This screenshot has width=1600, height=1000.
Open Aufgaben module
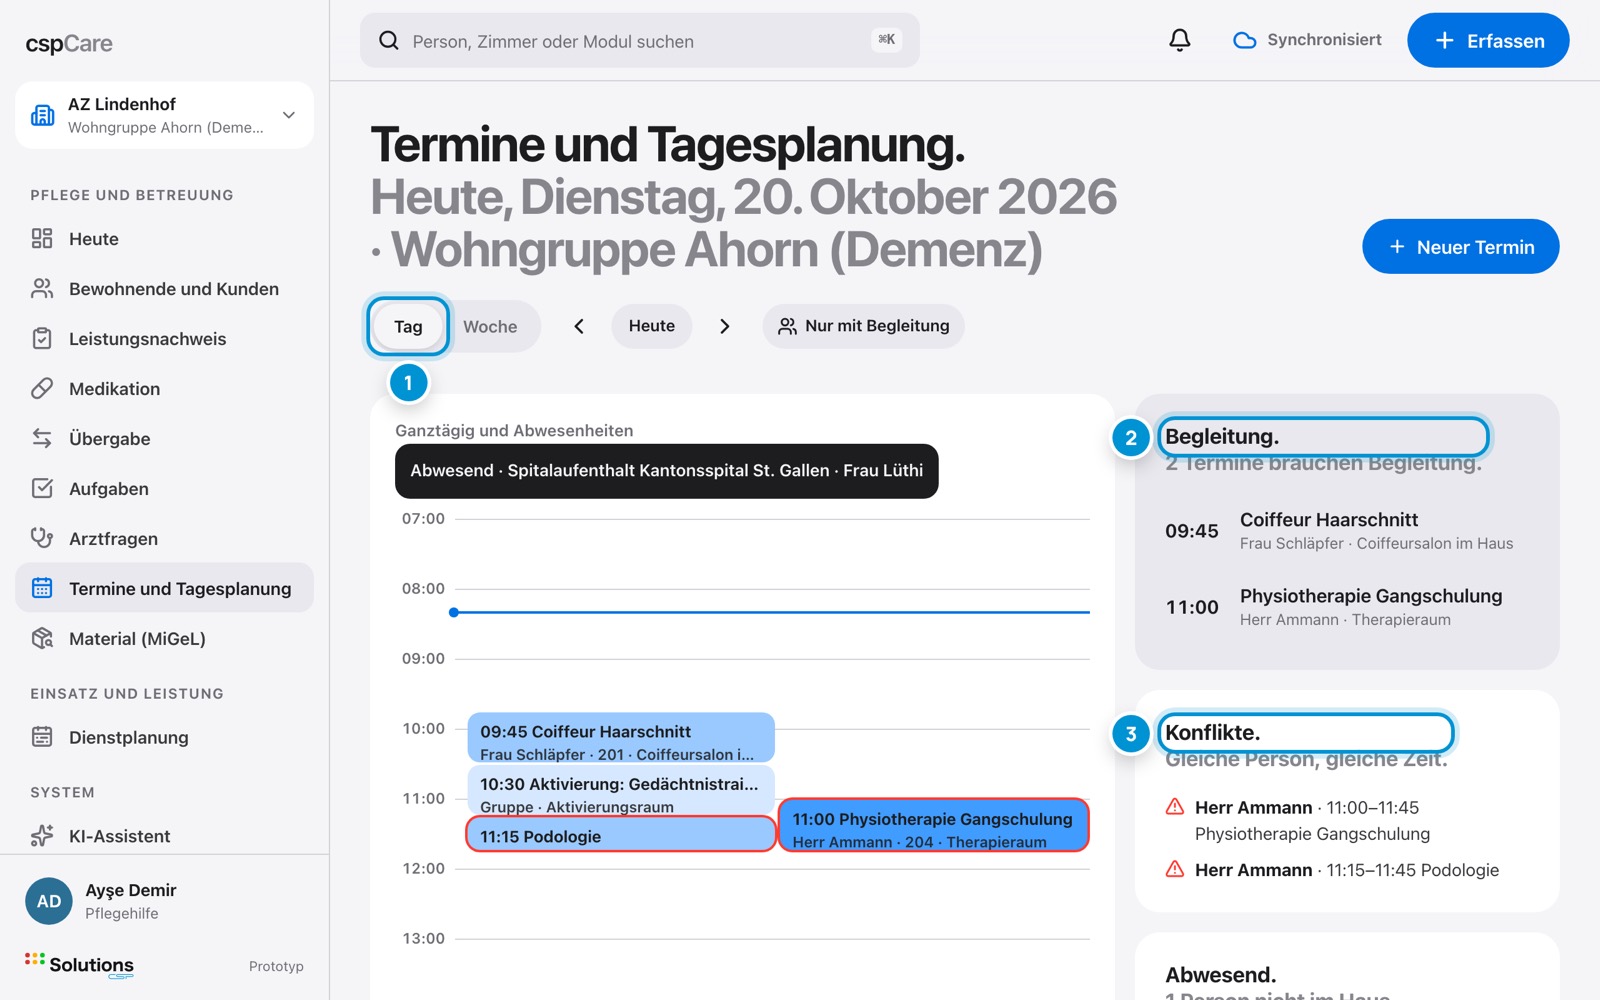coord(164,488)
